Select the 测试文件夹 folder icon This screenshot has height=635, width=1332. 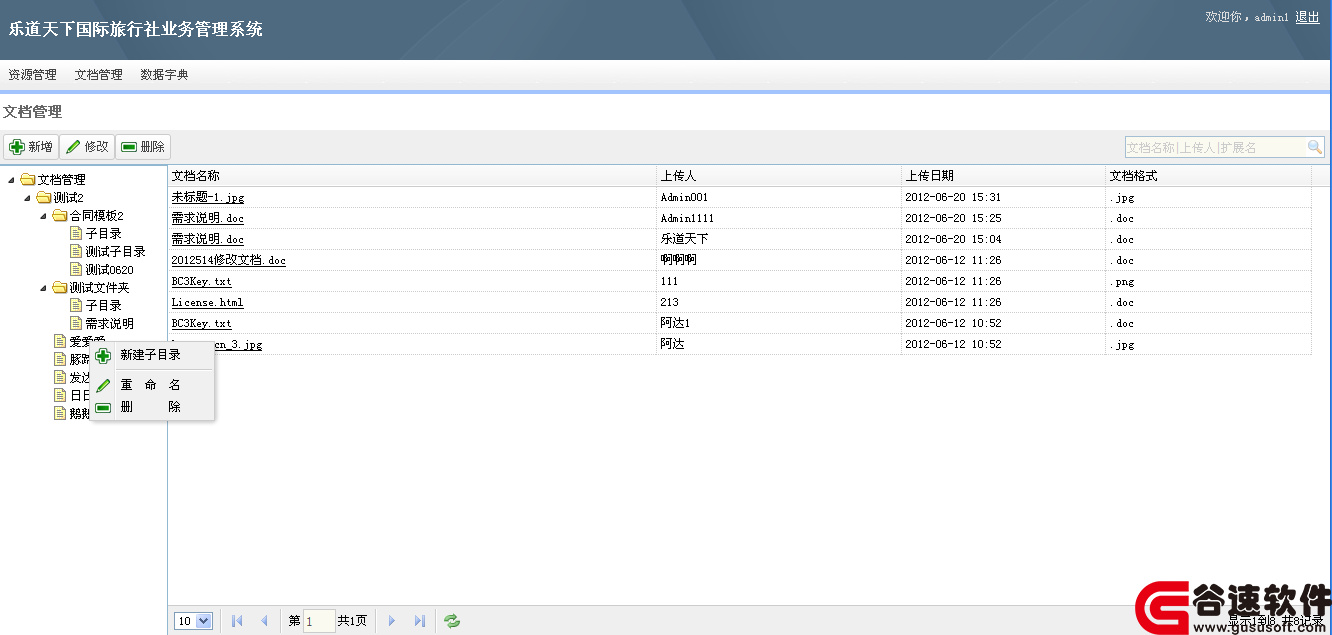[59, 288]
